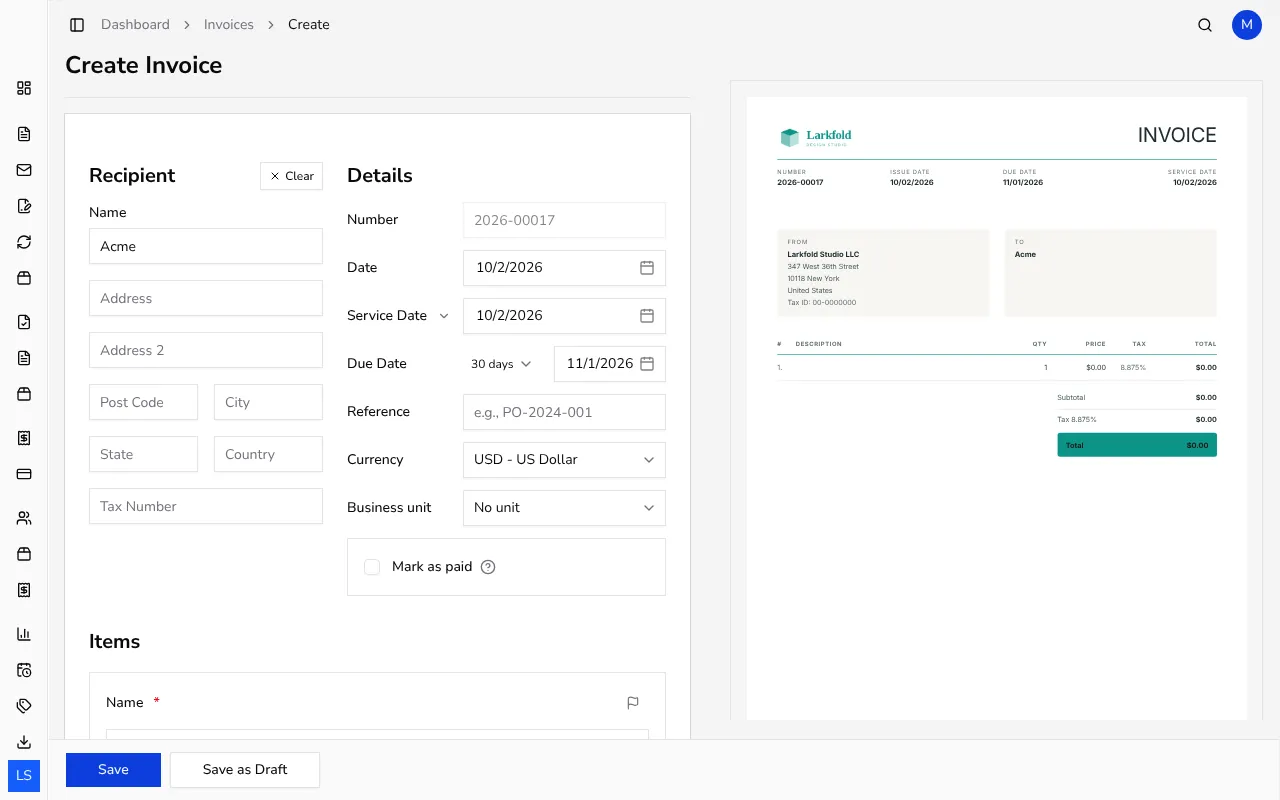
Task: Open the dashboard grid icon in sidebar
Action: (x=24, y=88)
